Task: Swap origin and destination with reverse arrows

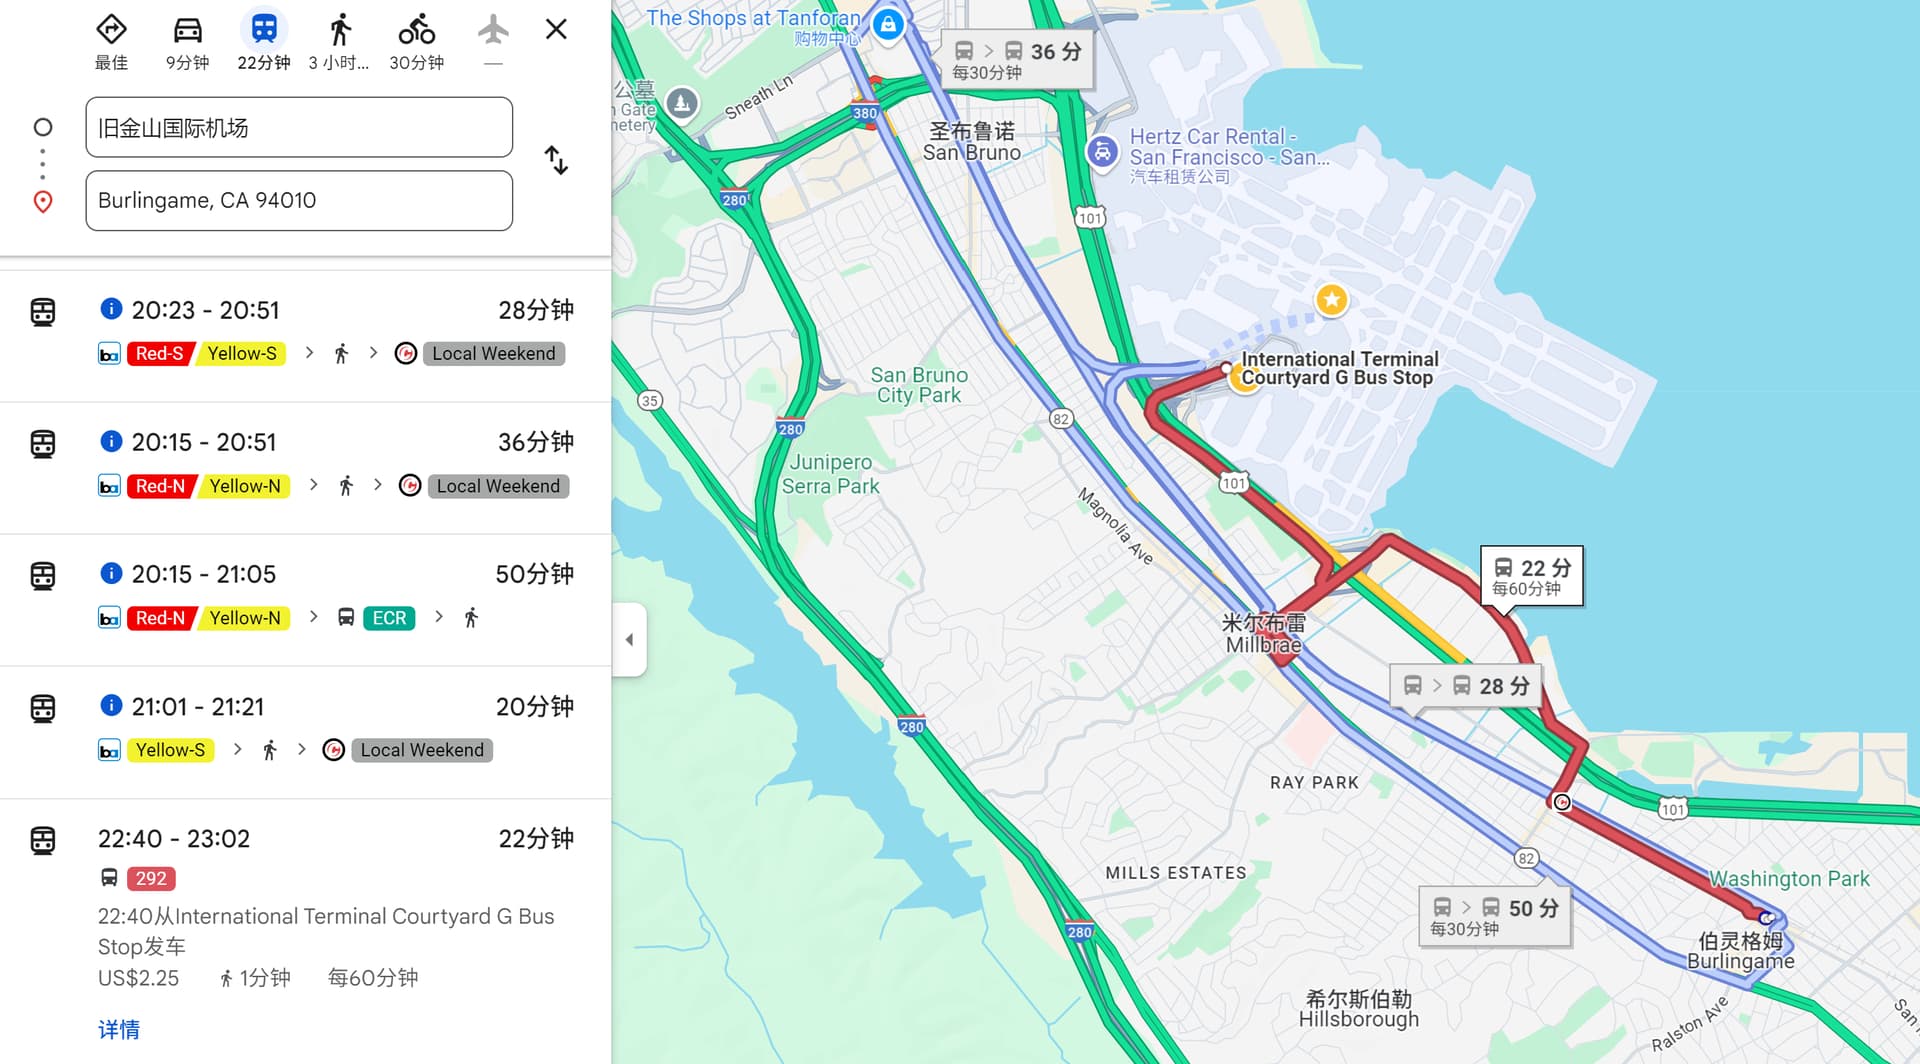Action: [557, 160]
